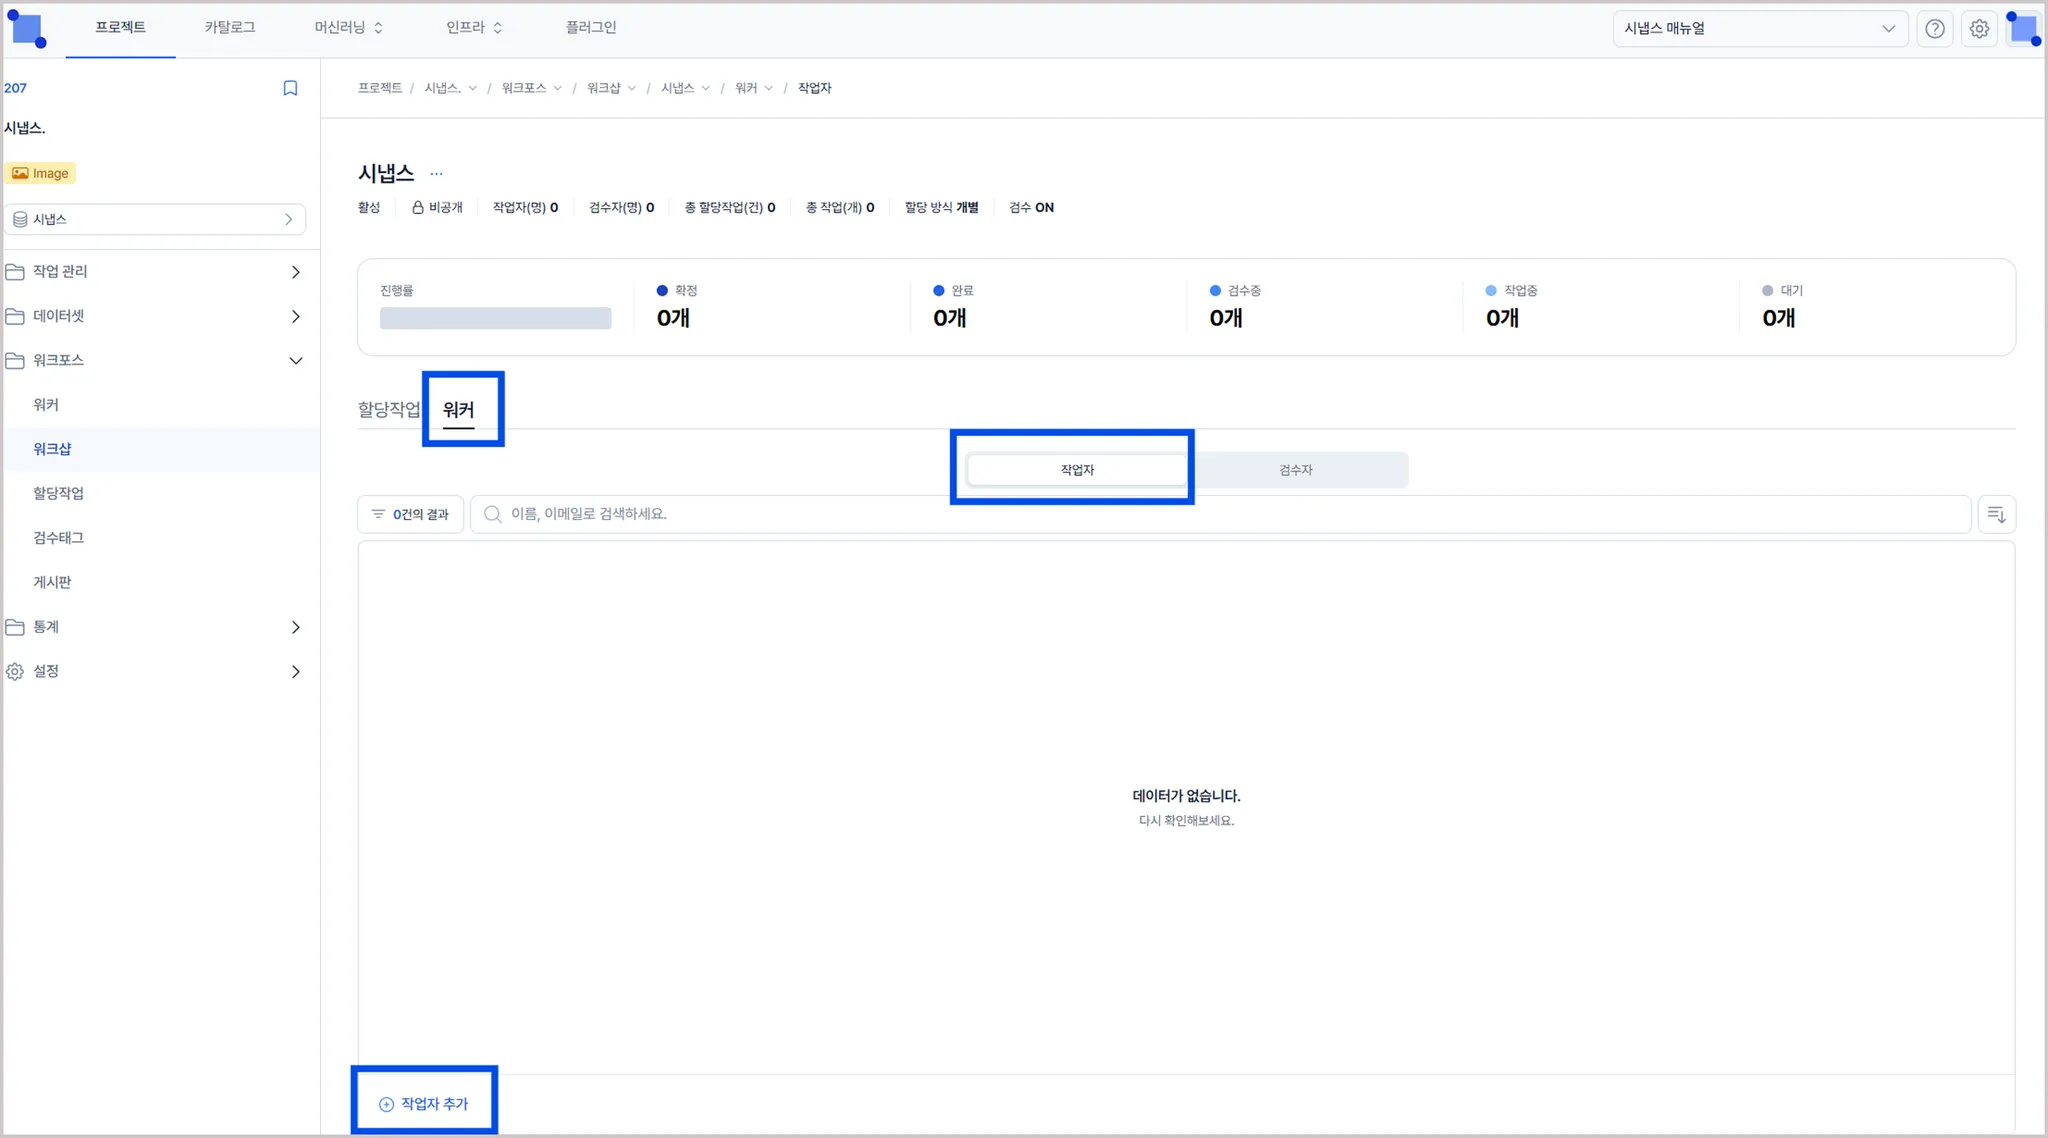Switch to the 작업자 segment toggle
The width and height of the screenshot is (2048, 1138).
pyautogui.click(x=1077, y=470)
